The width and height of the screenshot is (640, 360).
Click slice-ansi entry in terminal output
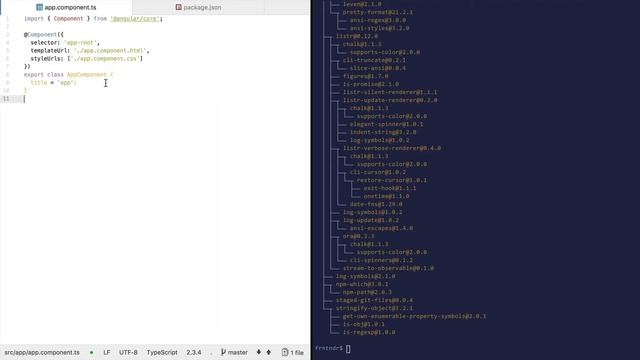pos(378,68)
